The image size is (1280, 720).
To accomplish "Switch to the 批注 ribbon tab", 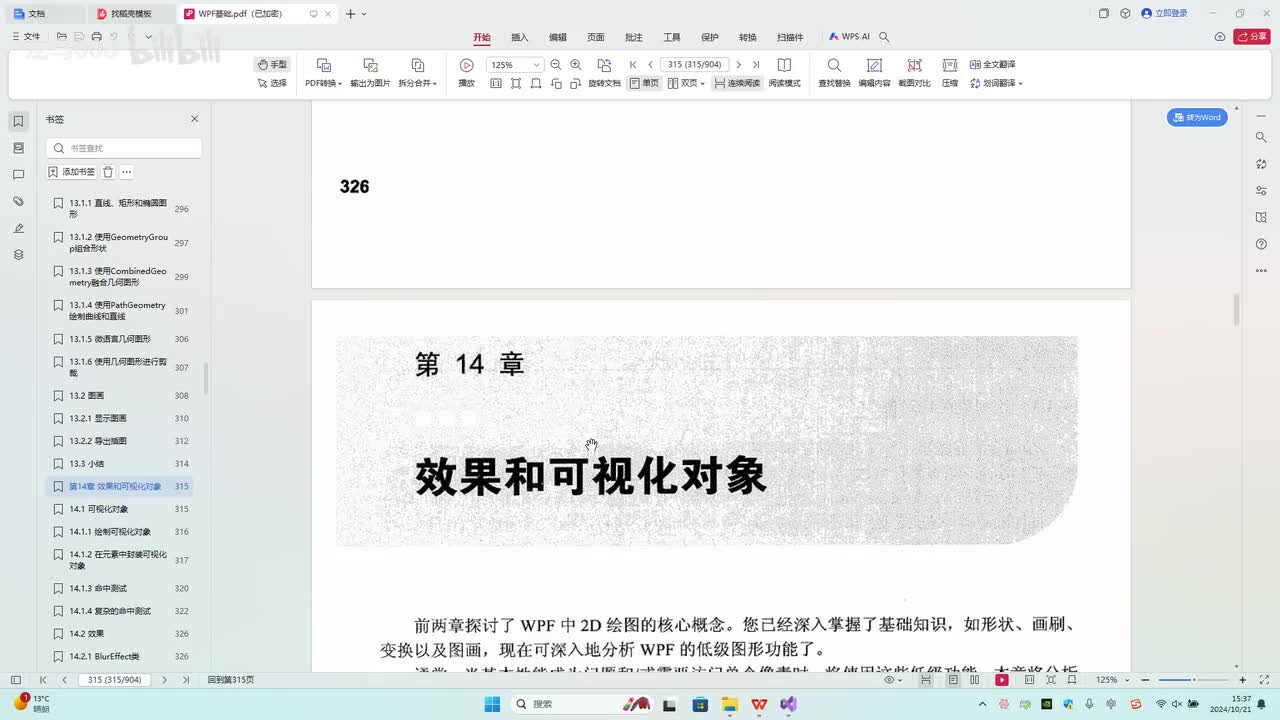I will pos(634,37).
